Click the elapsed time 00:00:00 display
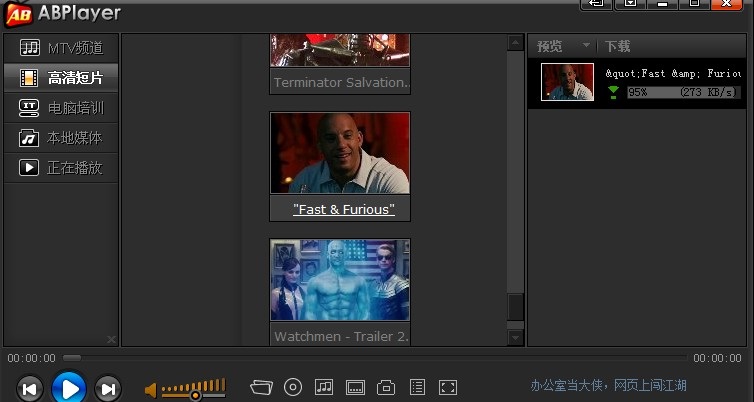This screenshot has width=754, height=402. (x=31, y=358)
